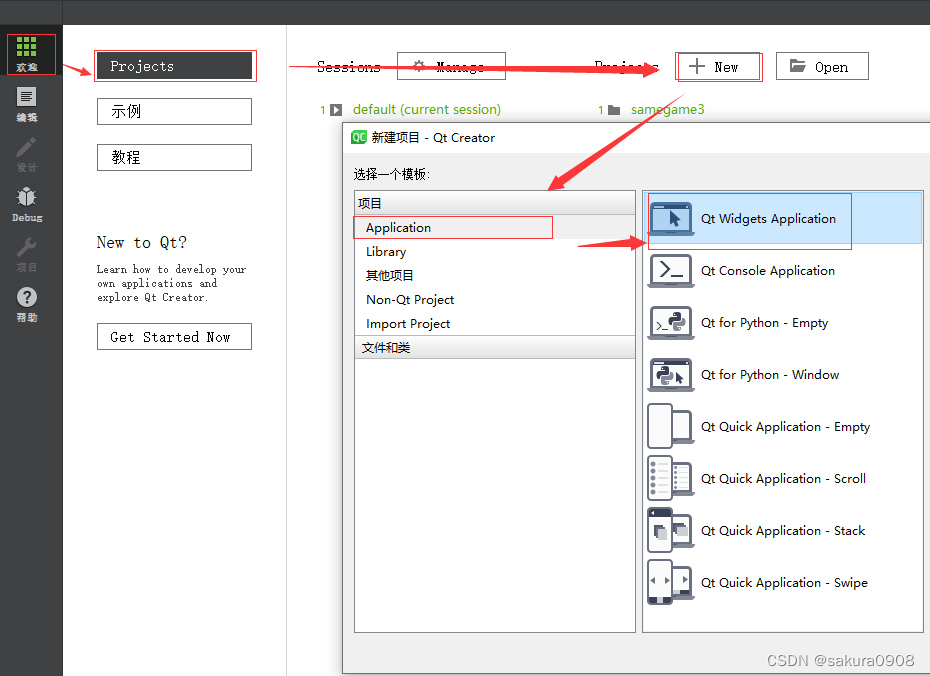Click Qt Quick Application Stack icon
Screen dimensions: 930x676
pos(671,531)
